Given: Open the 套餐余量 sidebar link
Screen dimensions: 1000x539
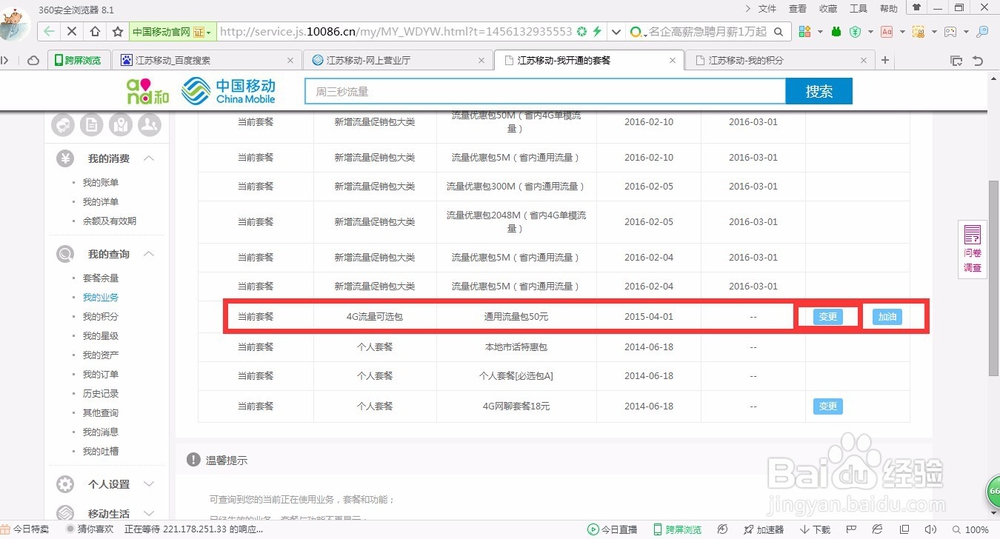Looking at the screenshot, I should (100, 278).
